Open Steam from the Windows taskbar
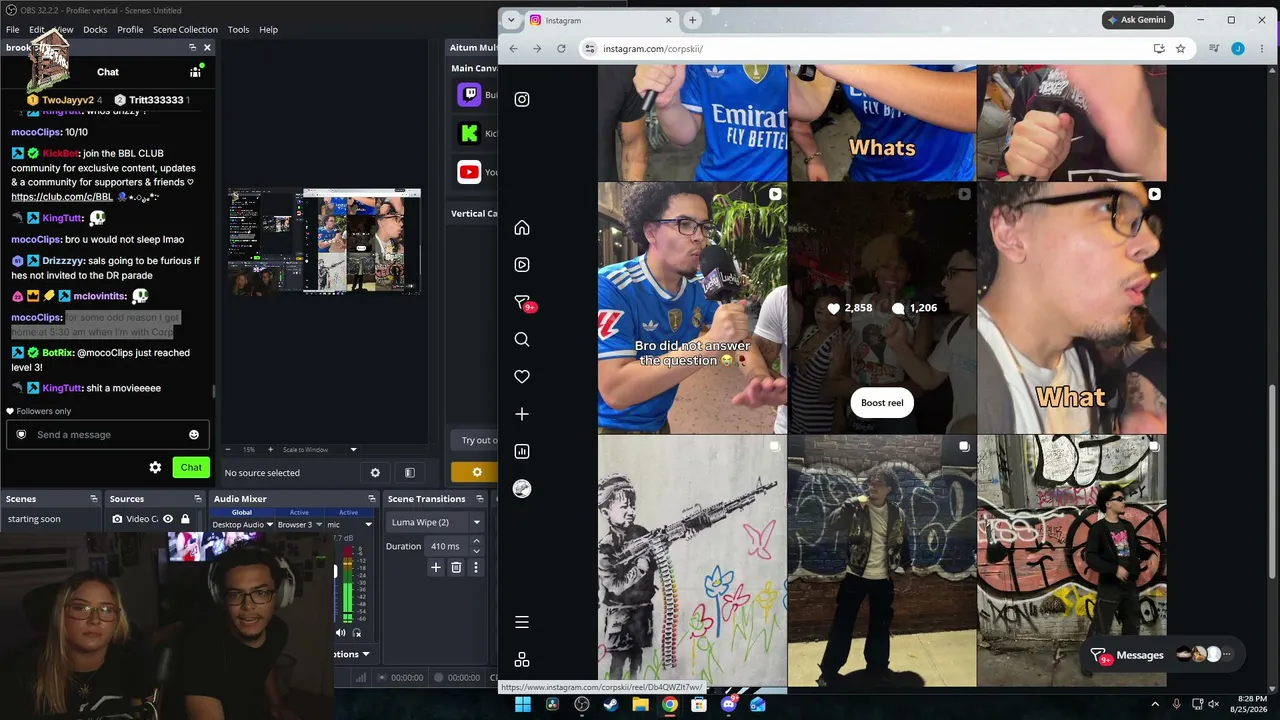 coord(611,704)
